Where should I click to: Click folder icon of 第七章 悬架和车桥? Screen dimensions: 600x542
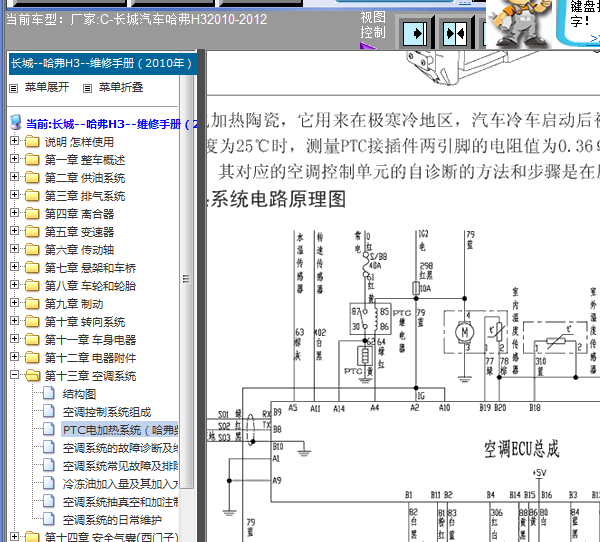pyautogui.click(x=32, y=267)
